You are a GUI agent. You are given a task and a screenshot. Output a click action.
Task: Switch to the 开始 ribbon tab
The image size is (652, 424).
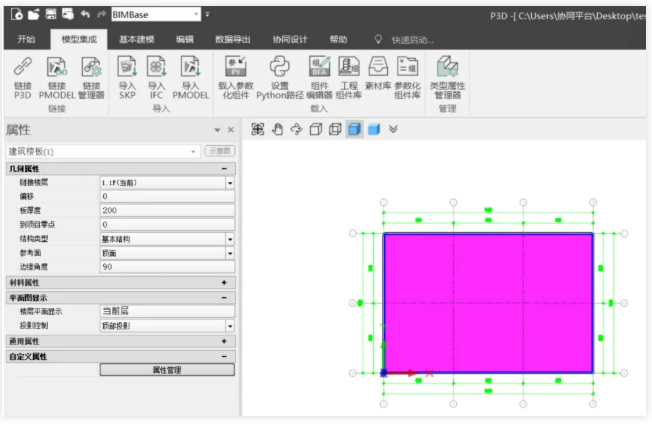pos(27,39)
